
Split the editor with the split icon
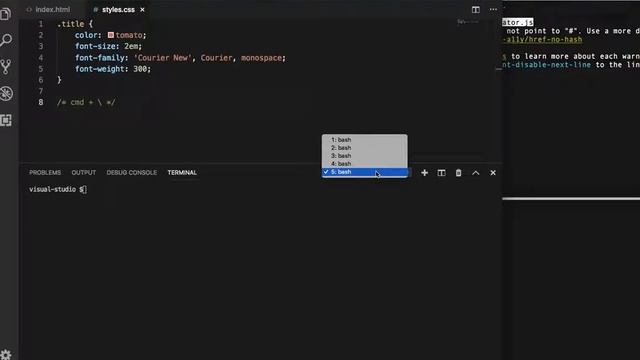(x=476, y=9)
